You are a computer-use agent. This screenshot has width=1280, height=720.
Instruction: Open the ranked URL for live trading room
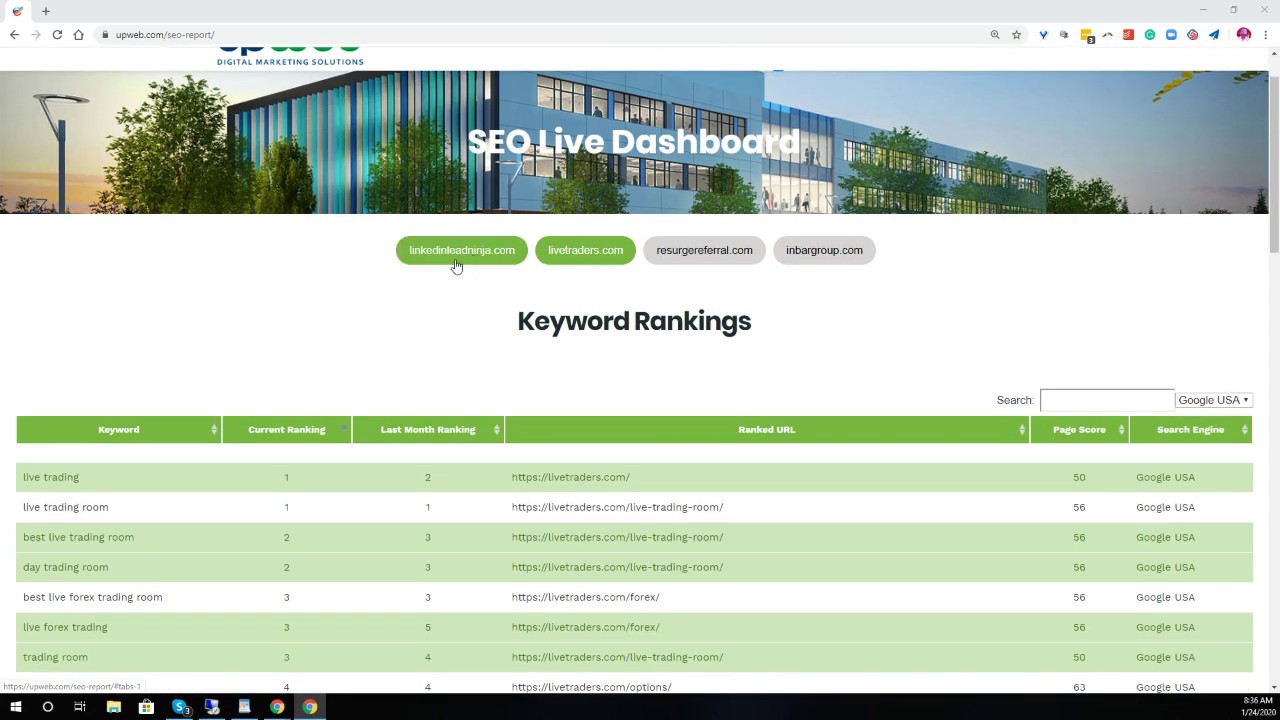pos(617,507)
